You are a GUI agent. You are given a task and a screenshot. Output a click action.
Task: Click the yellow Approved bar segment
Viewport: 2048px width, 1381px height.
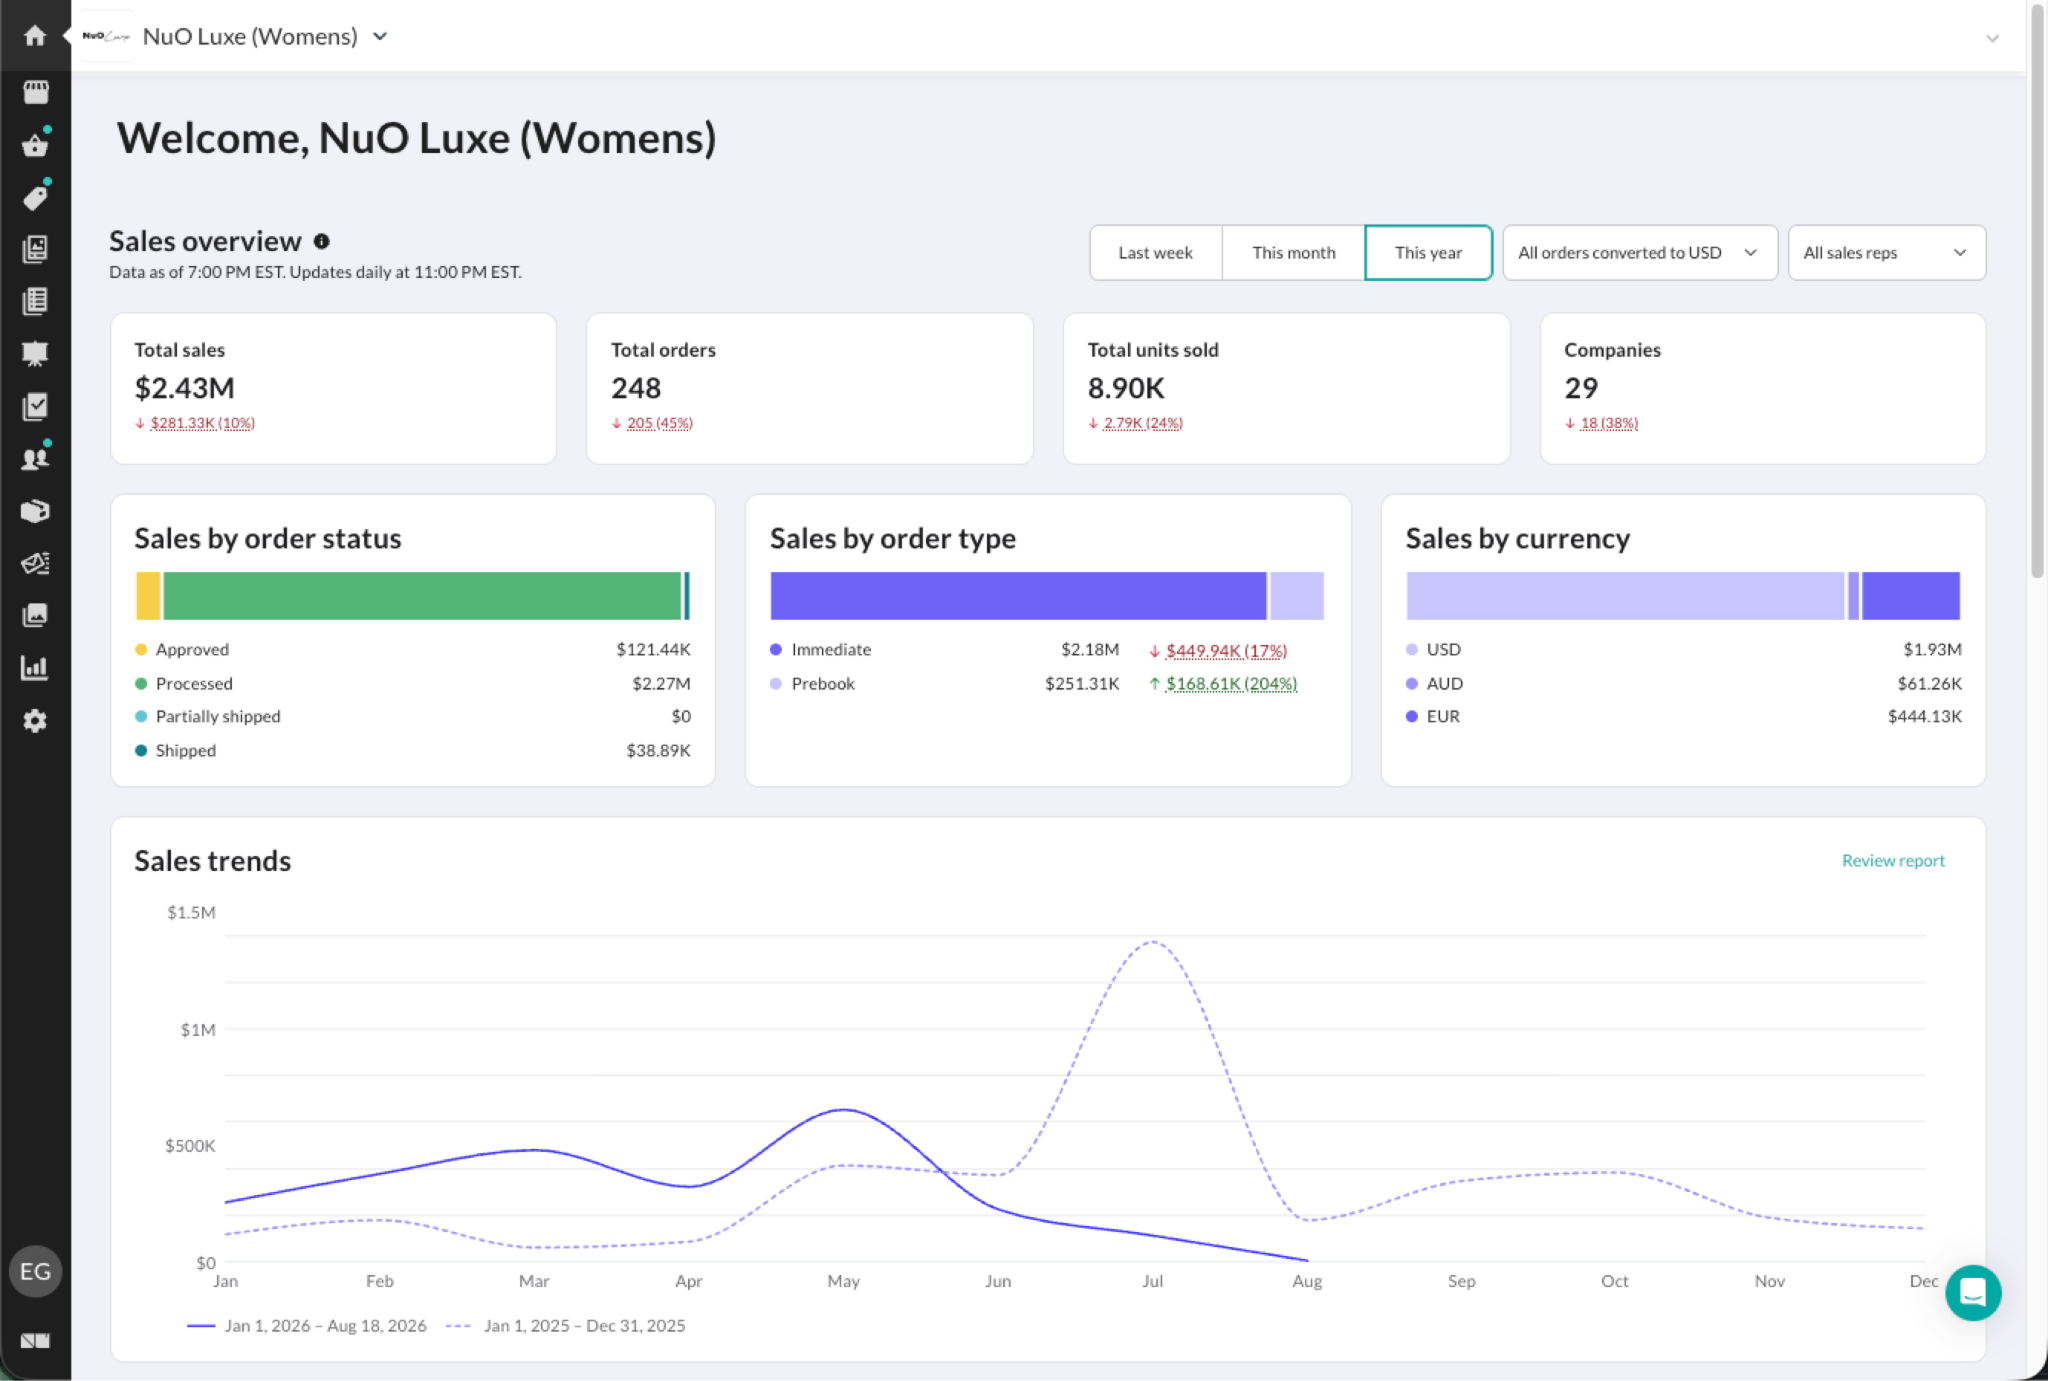click(148, 596)
